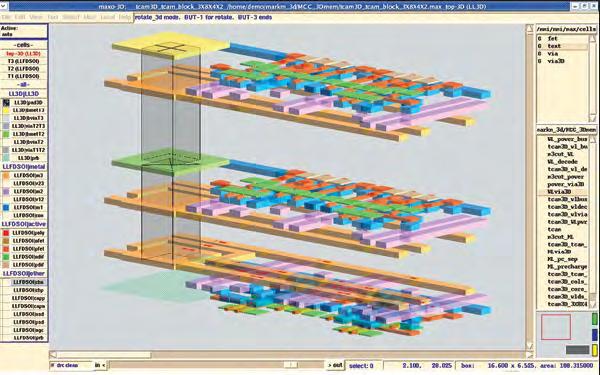Click the red-outlined overview thumbnail
Viewport: 600px width, 375px height.
(556, 327)
